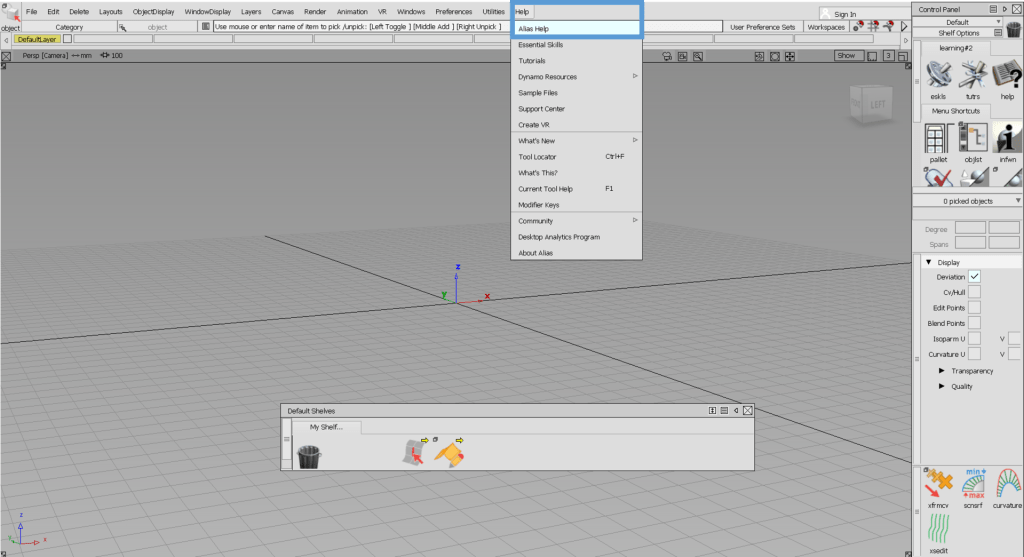
Task: Open Tool Locator from the Help menu
Action: click(576, 157)
